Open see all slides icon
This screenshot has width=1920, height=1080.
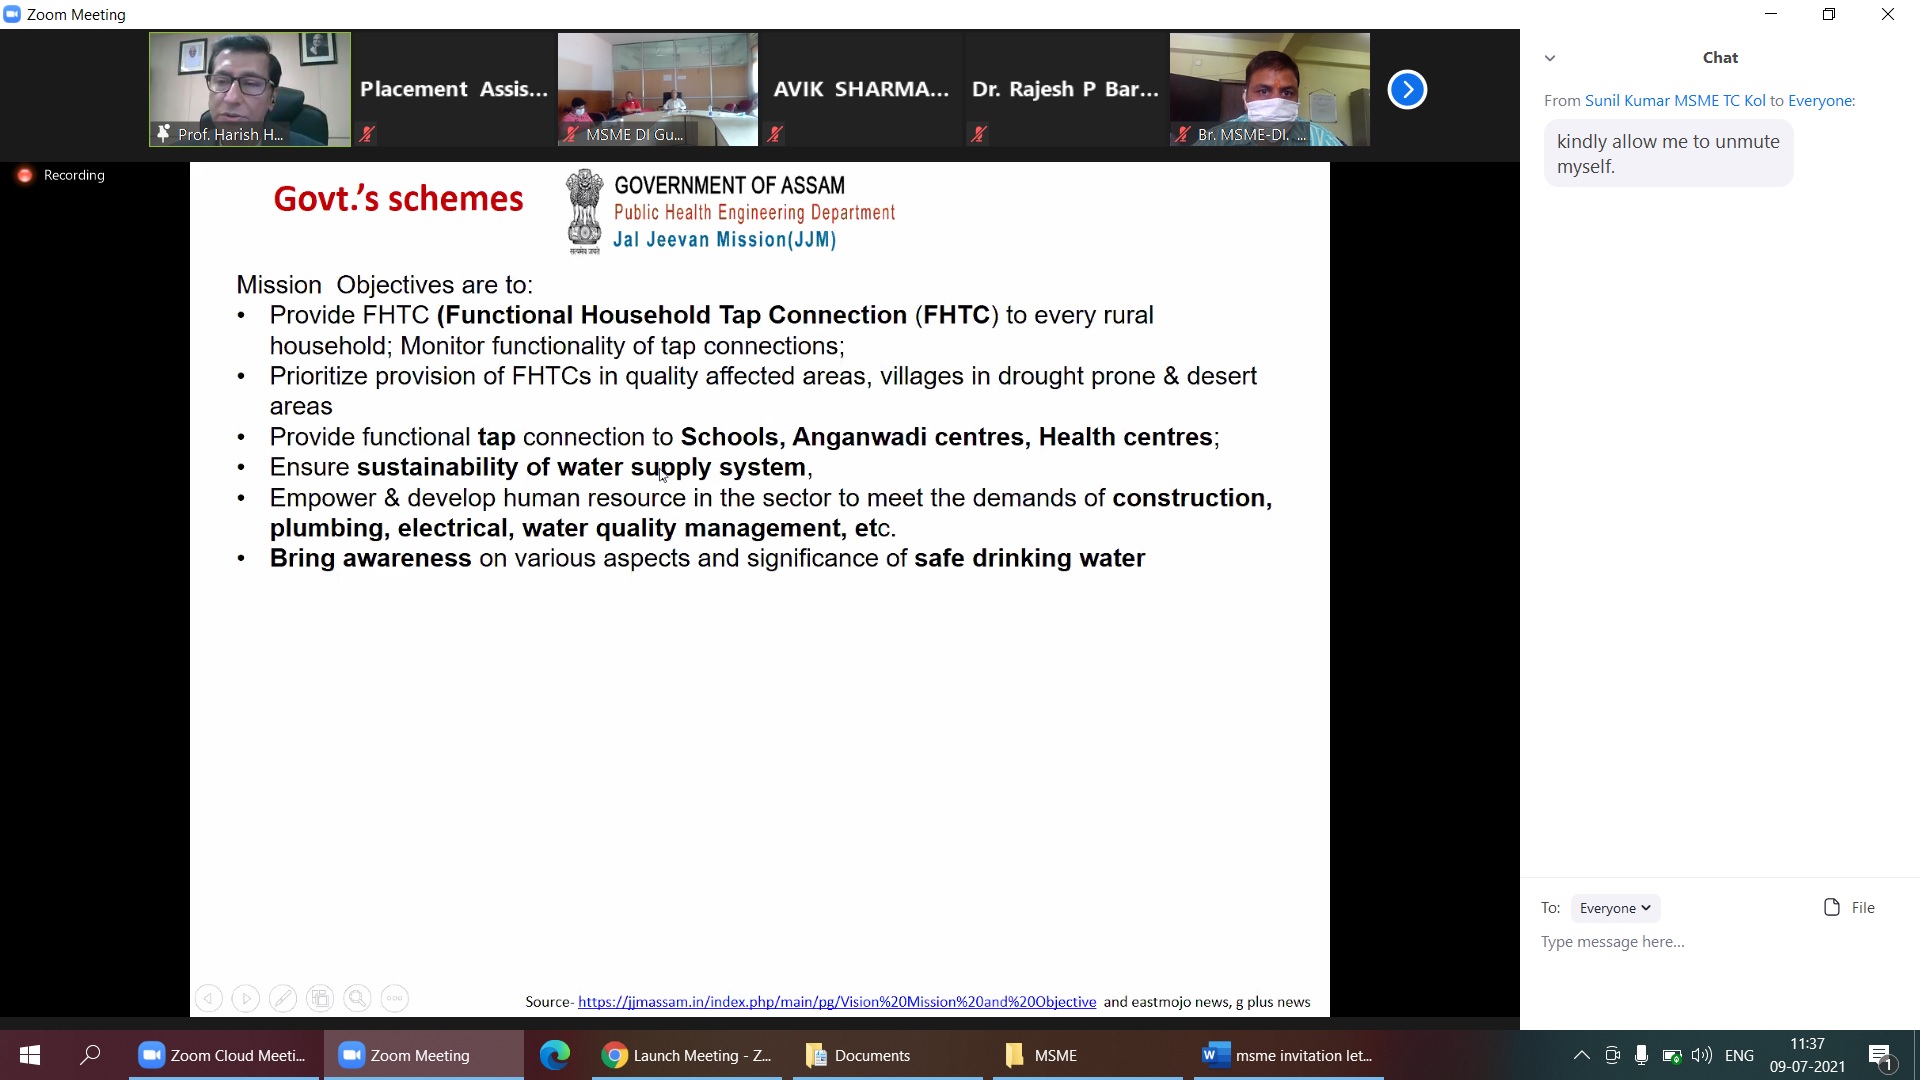[320, 998]
